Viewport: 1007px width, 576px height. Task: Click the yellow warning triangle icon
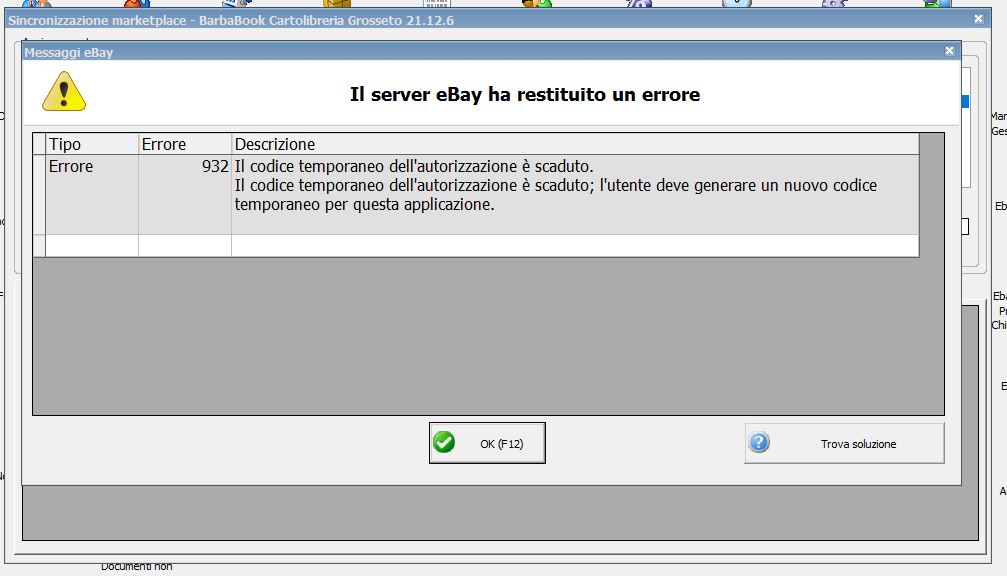click(x=64, y=92)
